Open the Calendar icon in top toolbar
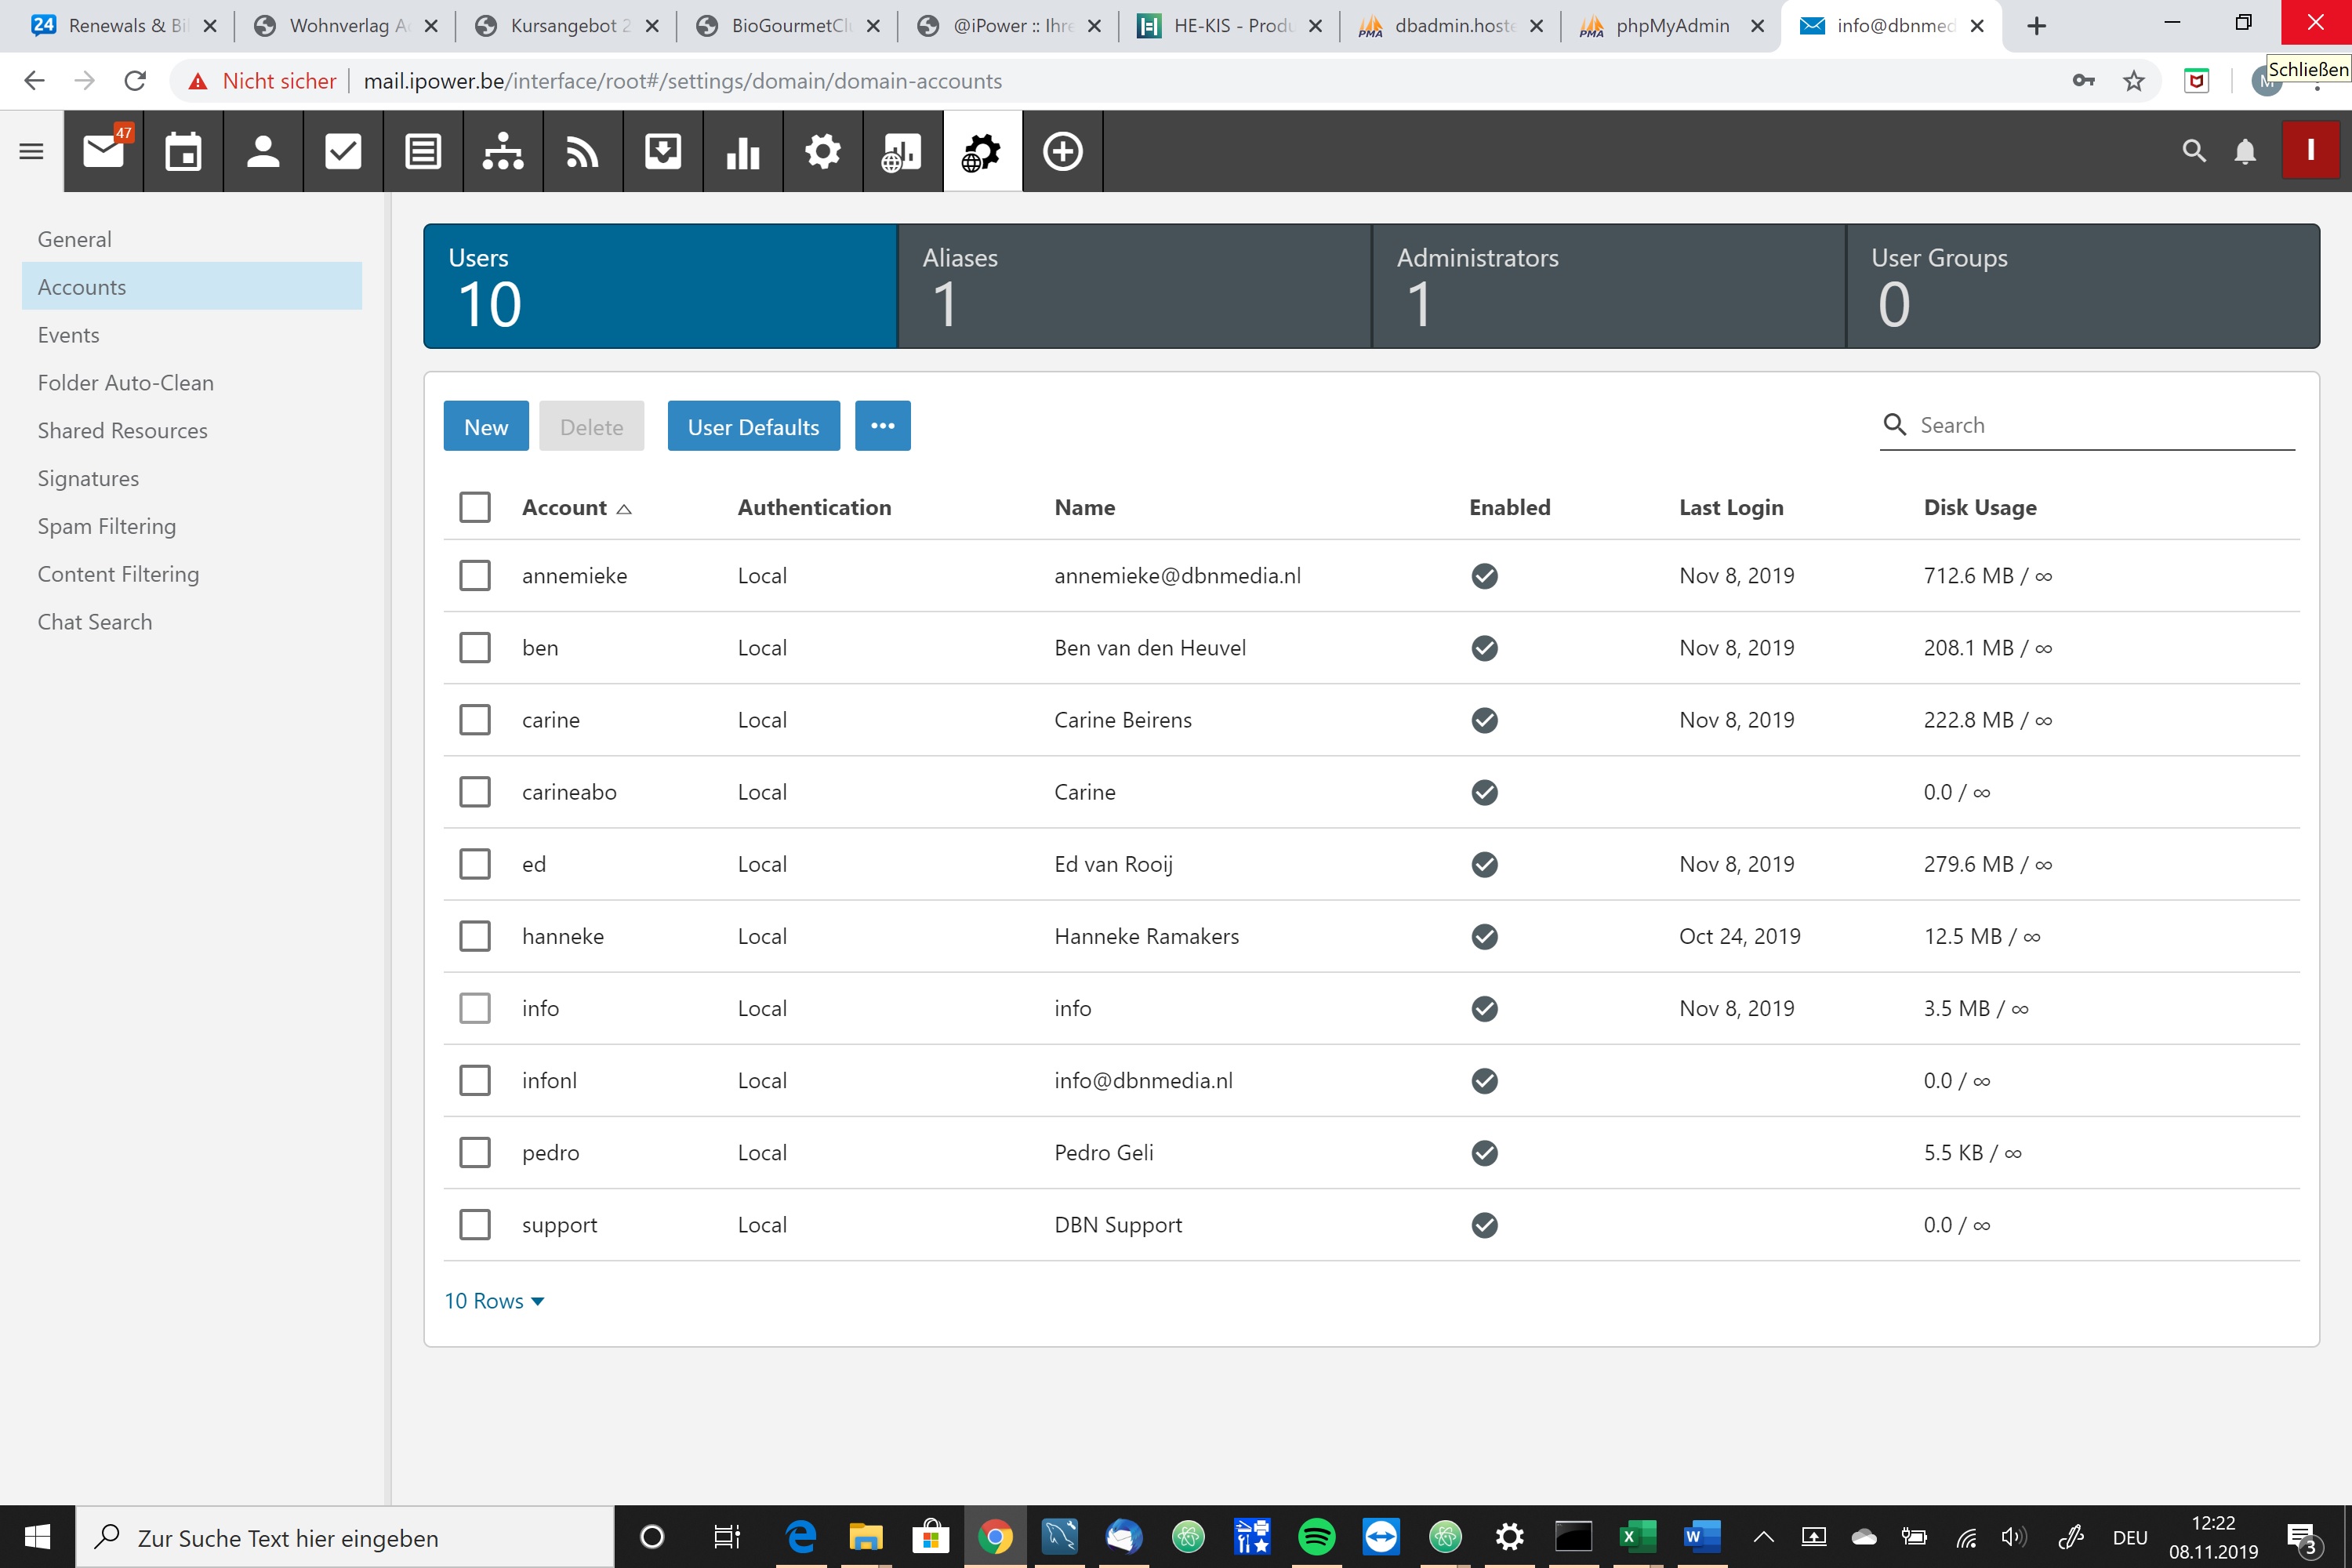Image resolution: width=2352 pixels, height=1568 pixels. (x=183, y=152)
